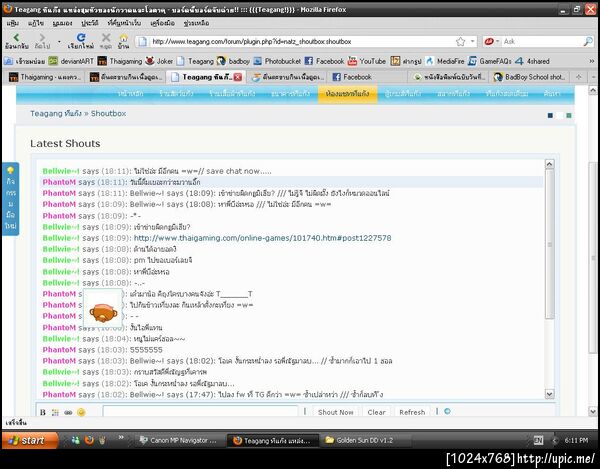Click the Teagang breadcrumb link

pos(56,114)
